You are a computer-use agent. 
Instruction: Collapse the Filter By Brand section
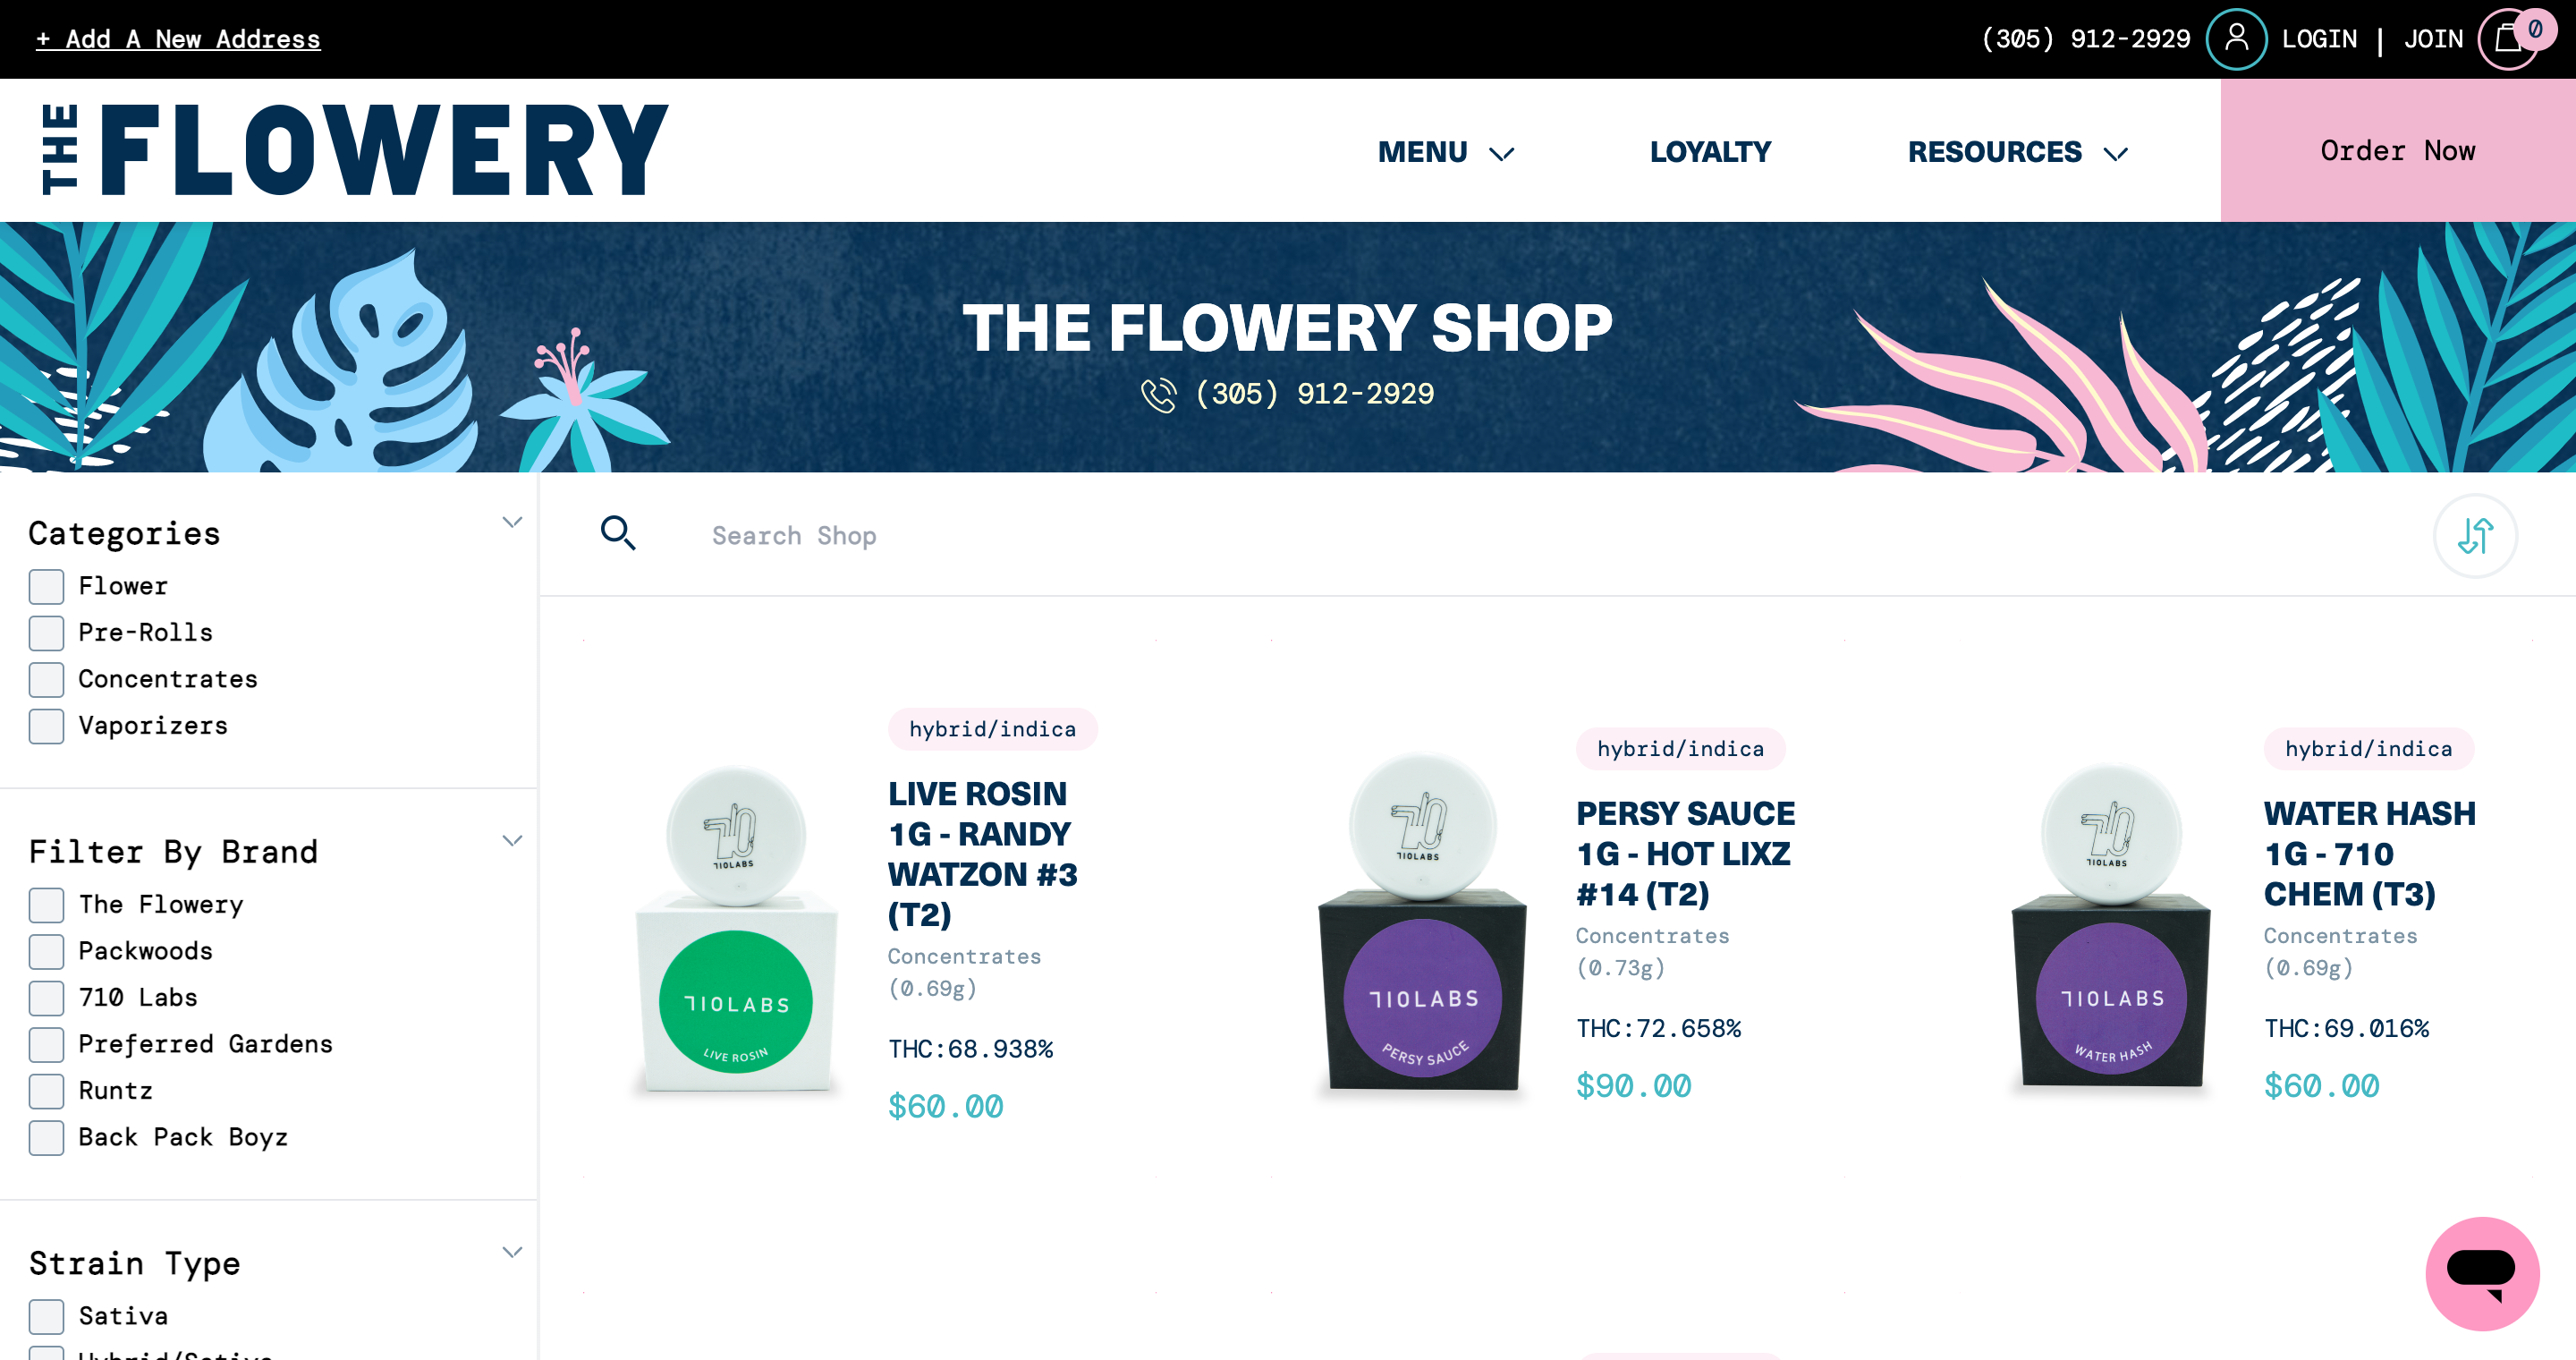pos(512,841)
